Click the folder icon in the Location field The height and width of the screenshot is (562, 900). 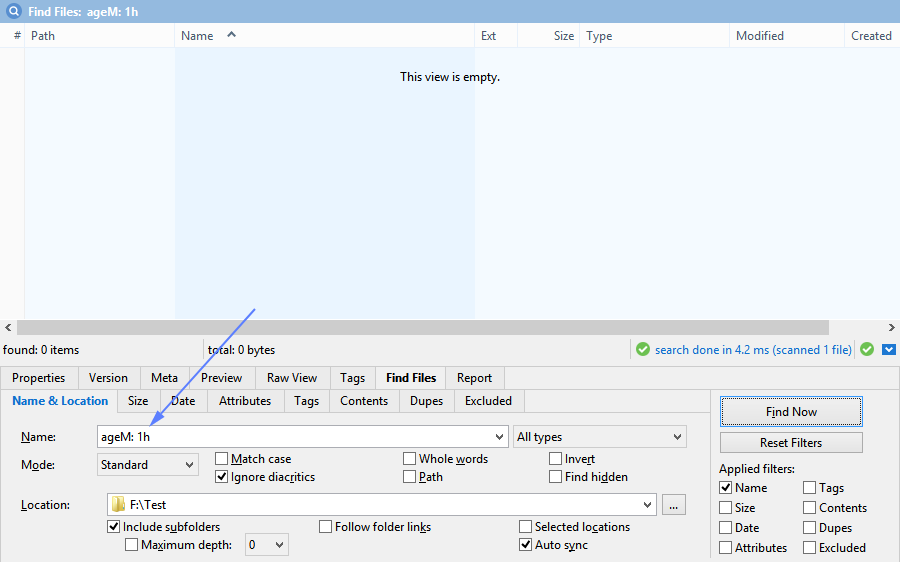[118, 505]
